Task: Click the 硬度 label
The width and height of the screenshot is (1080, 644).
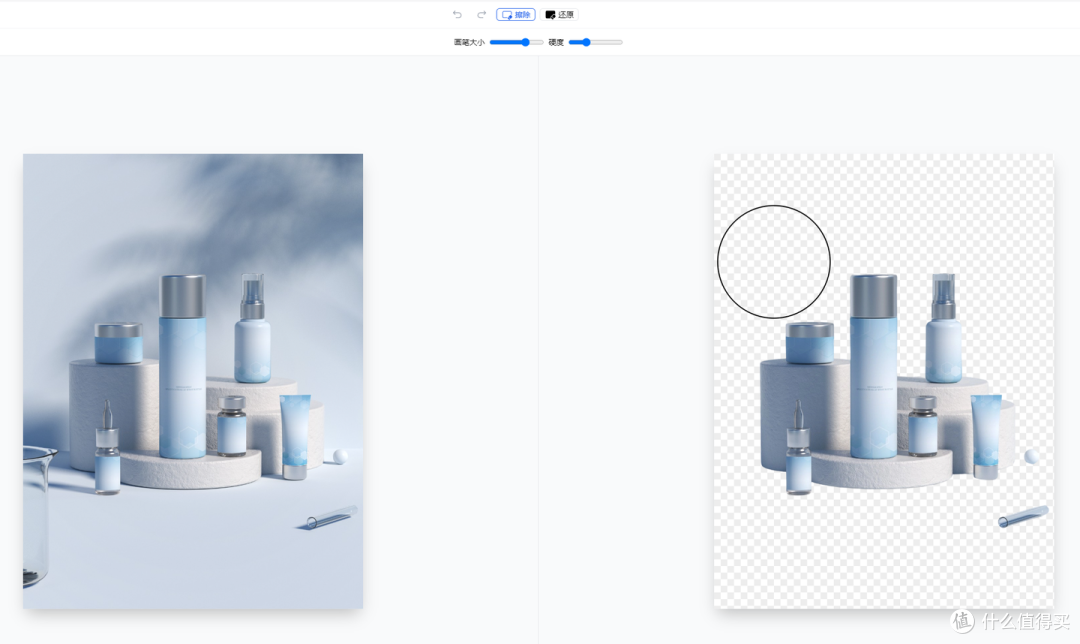Action: click(x=556, y=42)
